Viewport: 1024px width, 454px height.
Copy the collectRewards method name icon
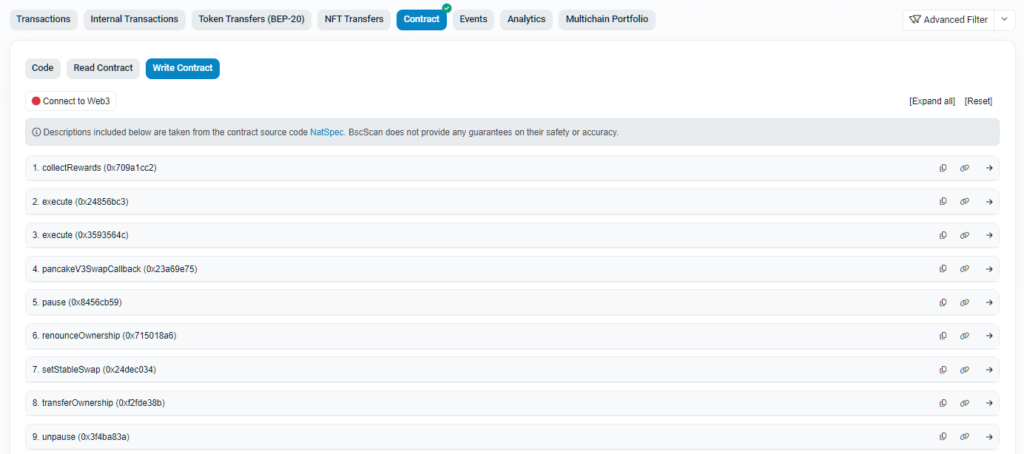[x=943, y=168]
